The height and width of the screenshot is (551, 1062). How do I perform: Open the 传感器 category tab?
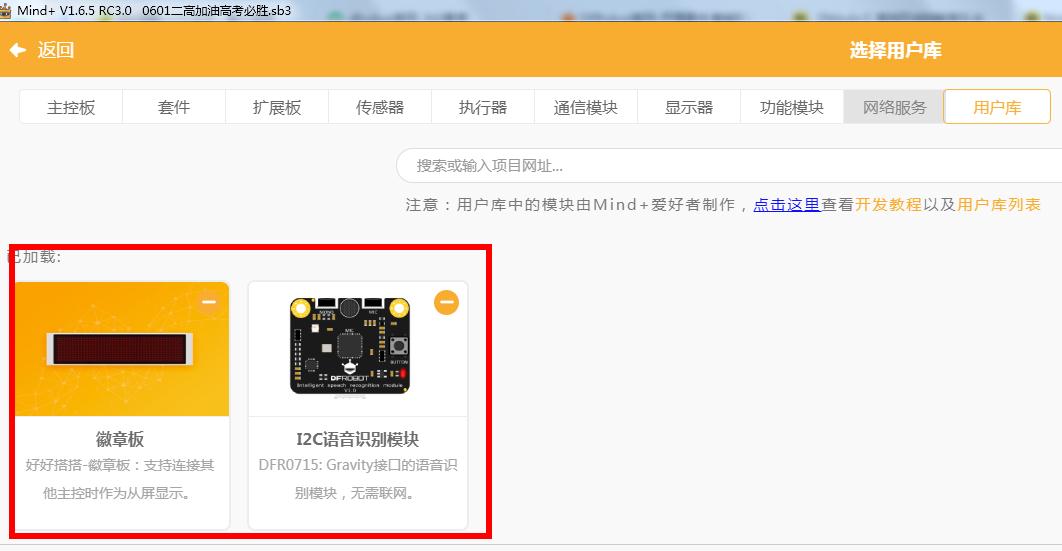(380, 108)
